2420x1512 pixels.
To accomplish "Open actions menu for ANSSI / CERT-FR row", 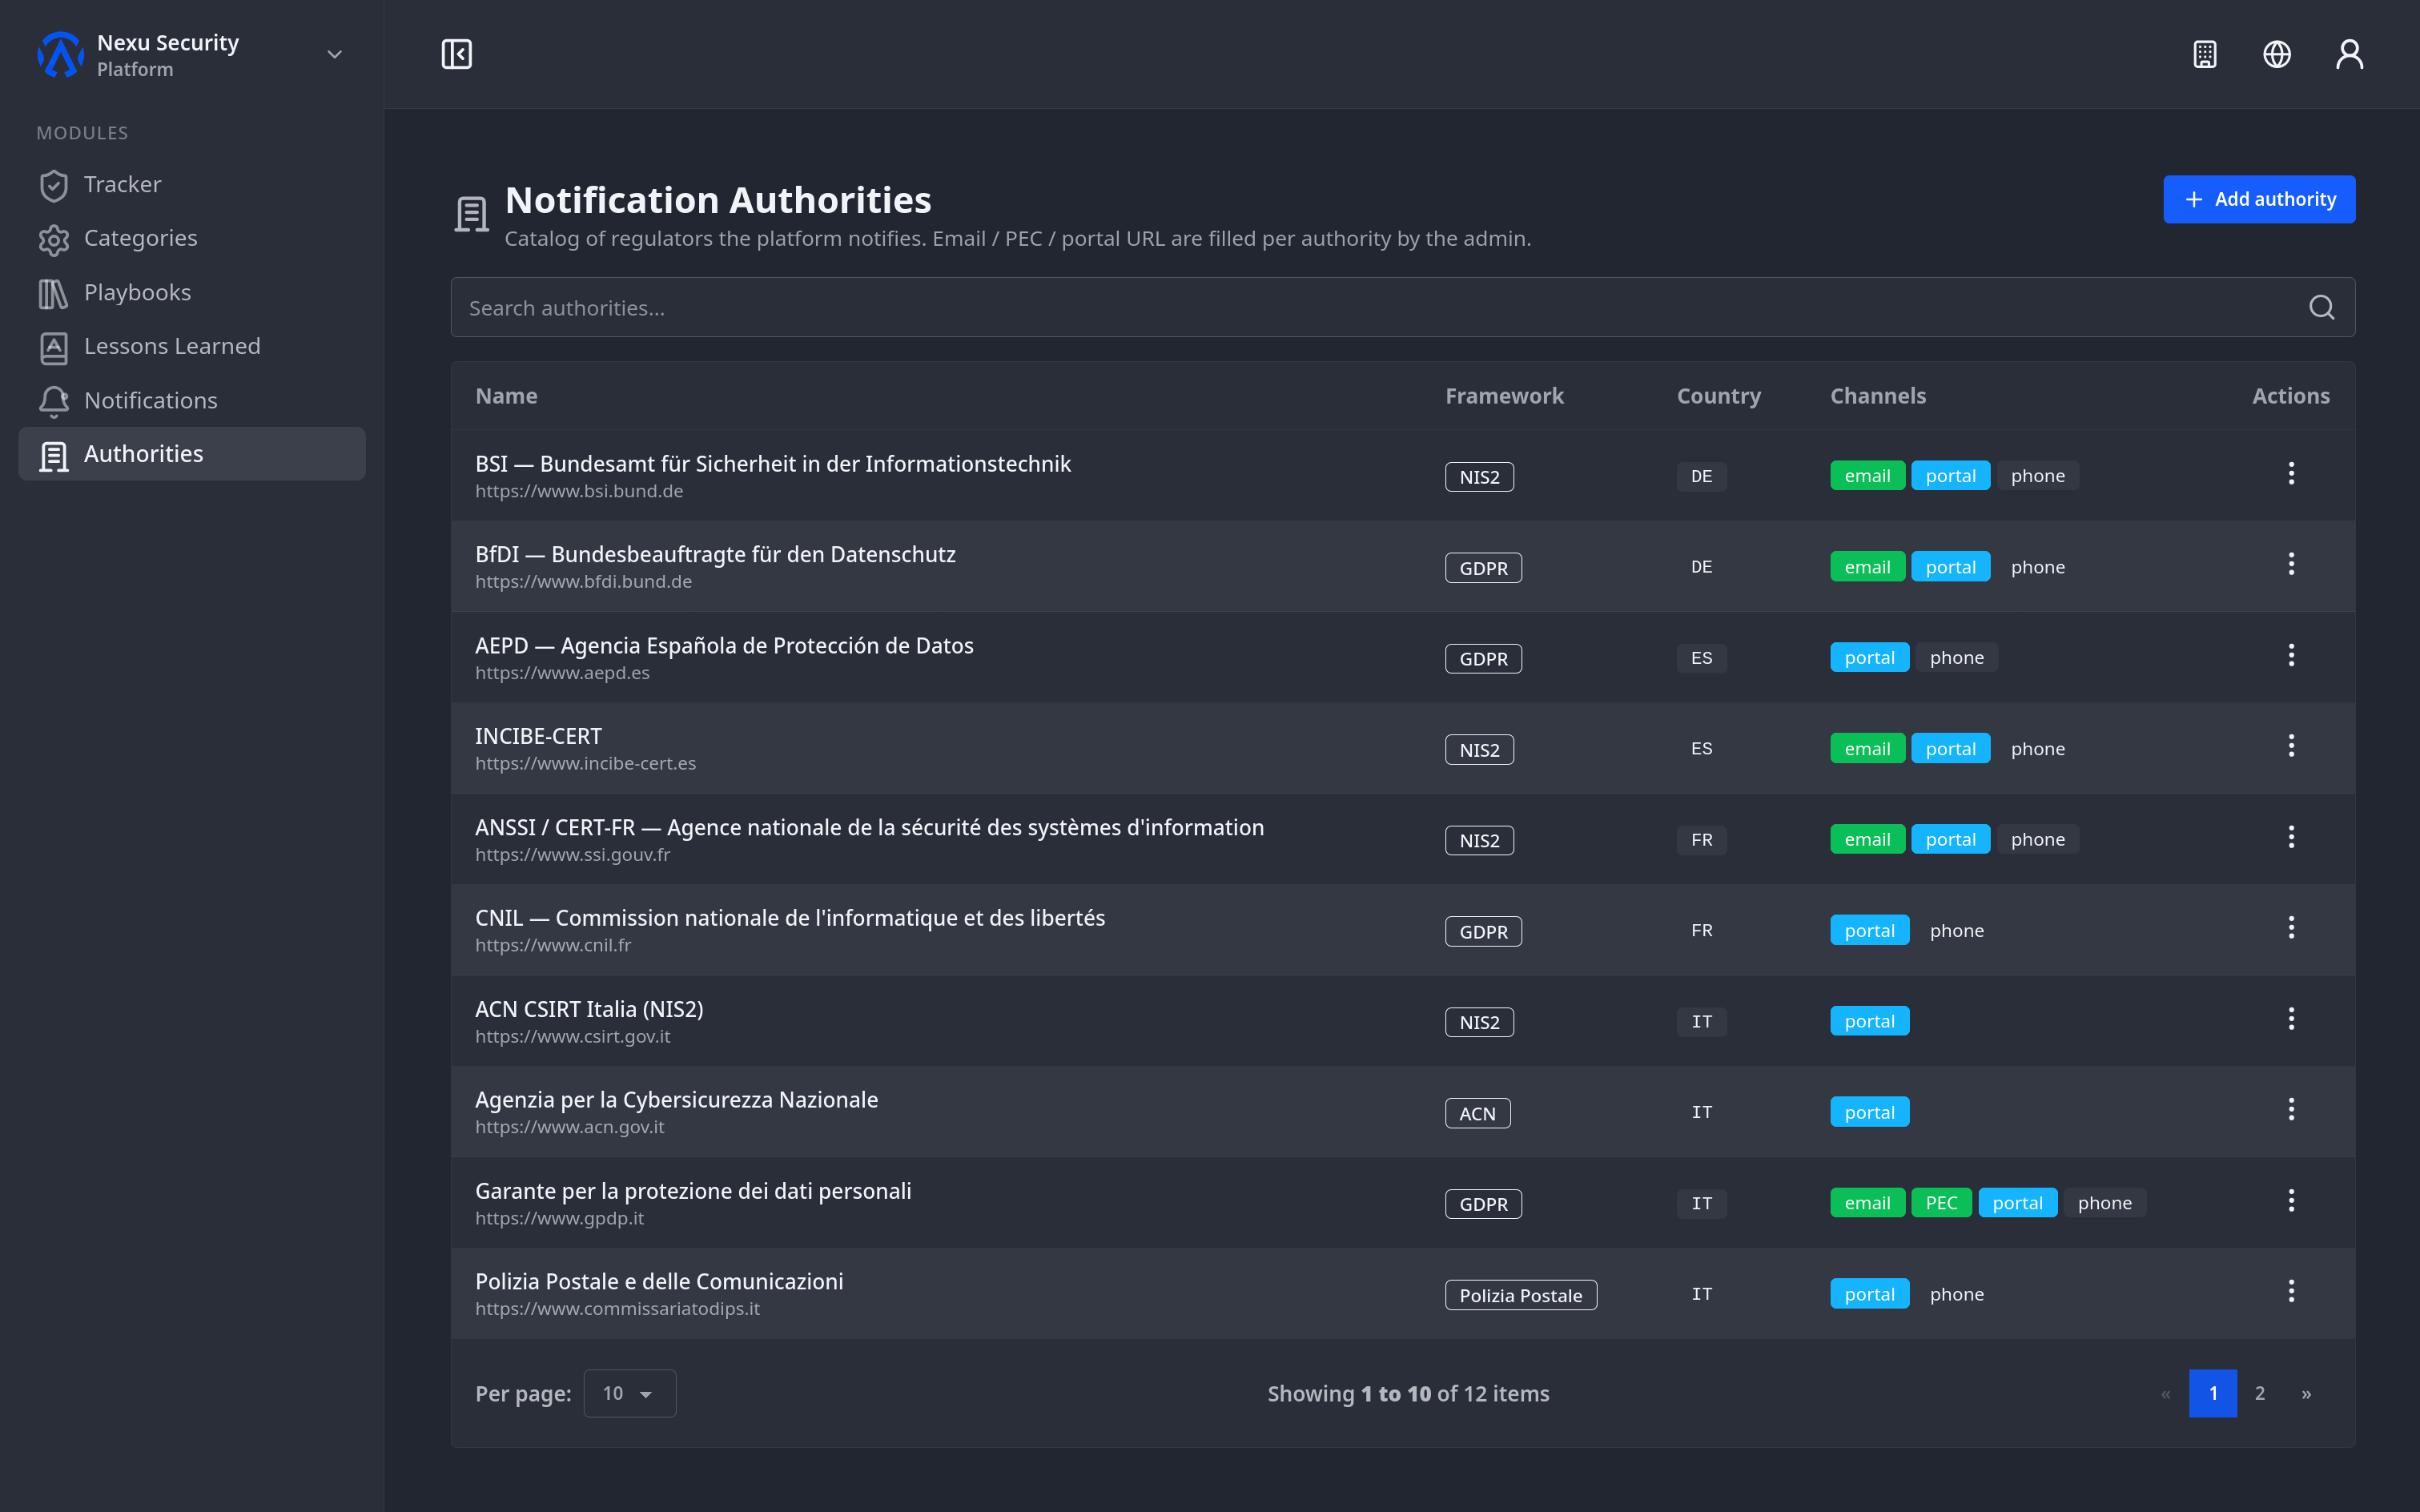I will tap(2291, 838).
